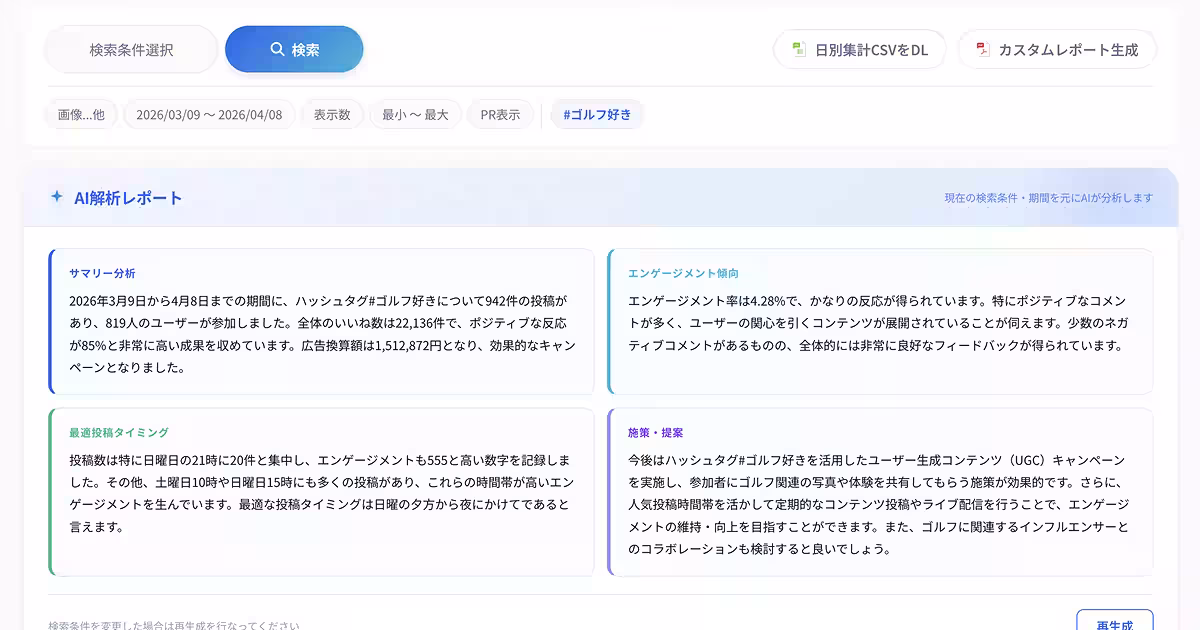Toggle the #ゴルフ好き hashtag filter
1200x630 pixels.
pos(597,114)
